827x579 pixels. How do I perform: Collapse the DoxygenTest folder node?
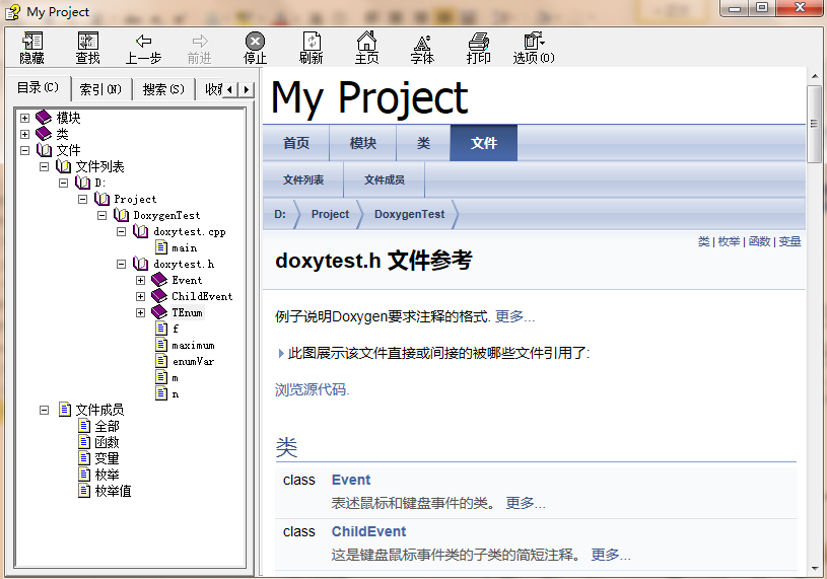click(102, 215)
